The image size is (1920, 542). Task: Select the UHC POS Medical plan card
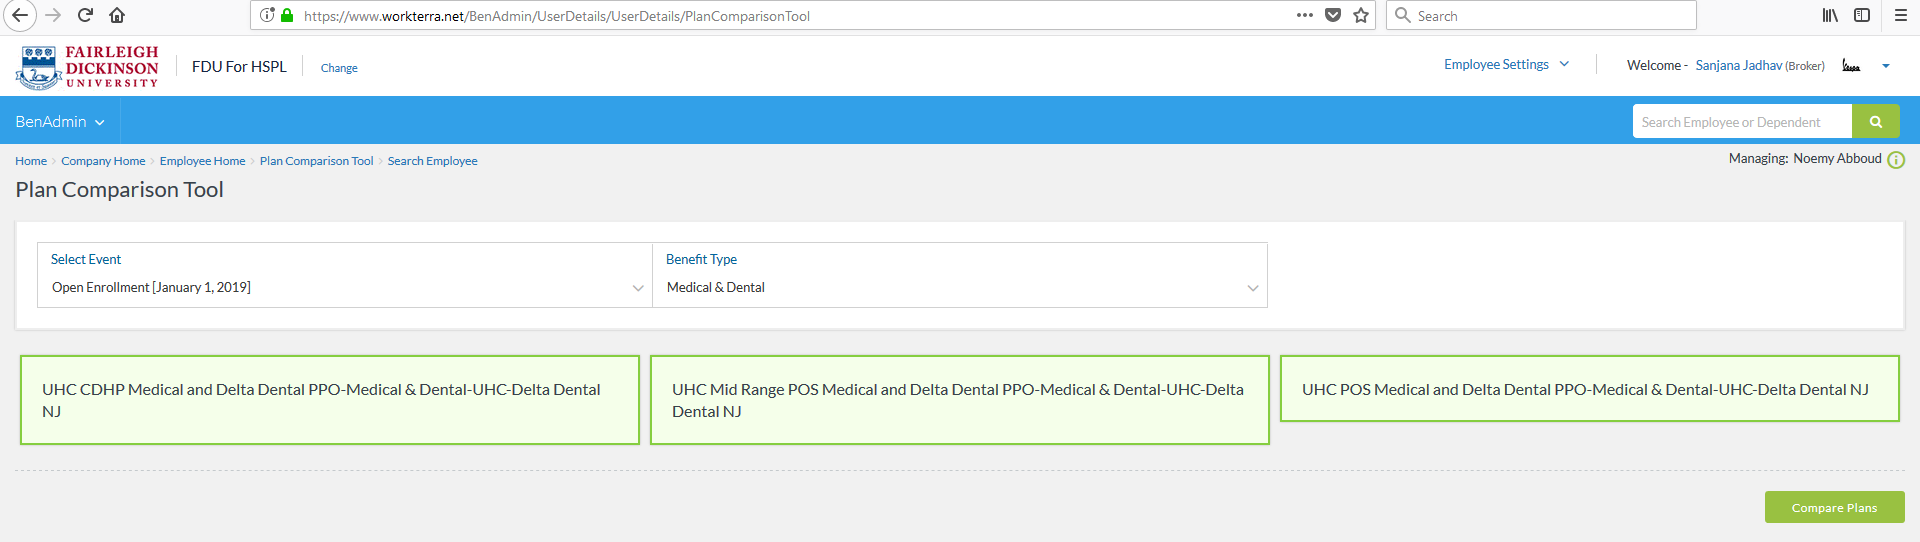(1590, 389)
